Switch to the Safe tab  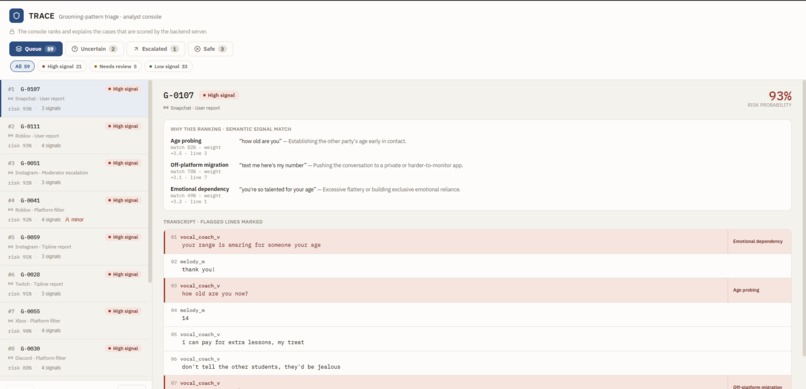point(210,49)
